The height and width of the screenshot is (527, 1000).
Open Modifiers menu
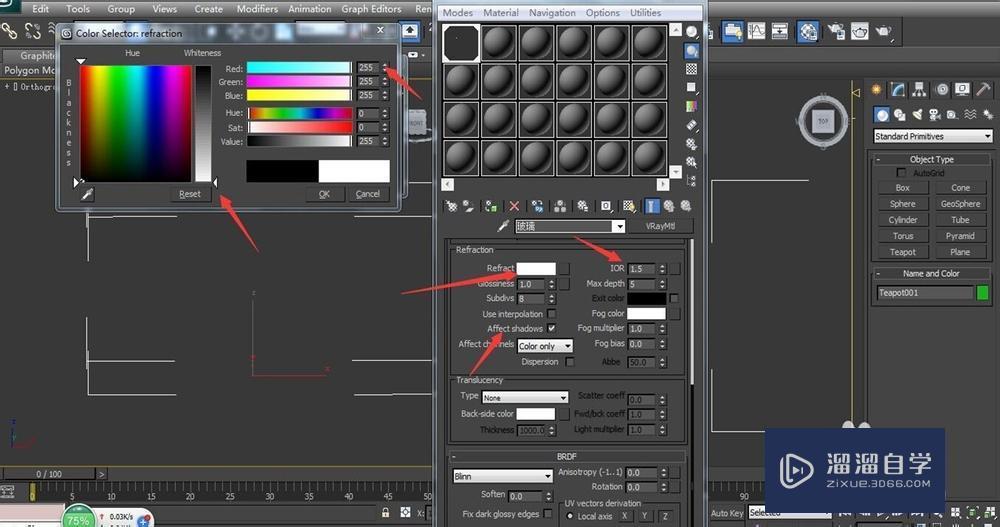(257, 9)
